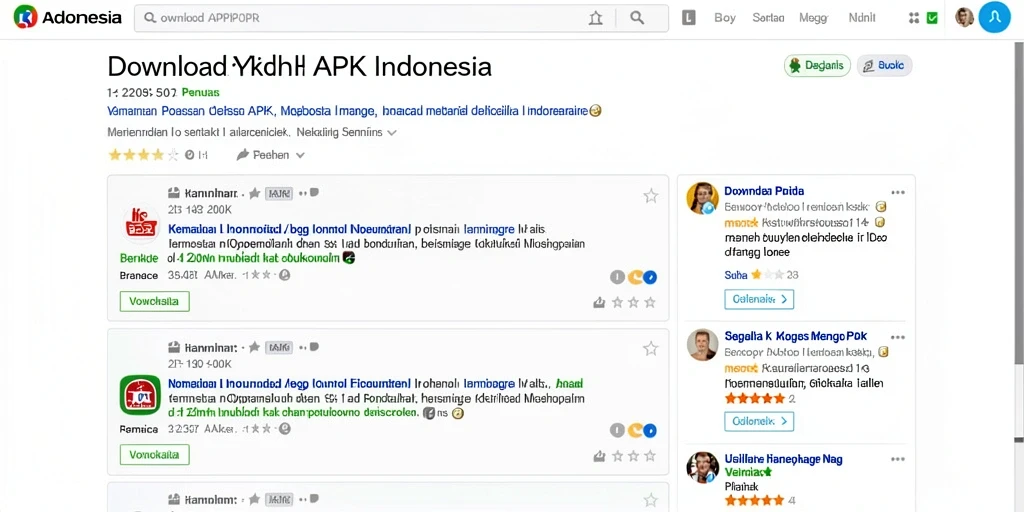
Task: Open the apps grid icon in header
Action: pyautogui.click(x=914, y=18)
